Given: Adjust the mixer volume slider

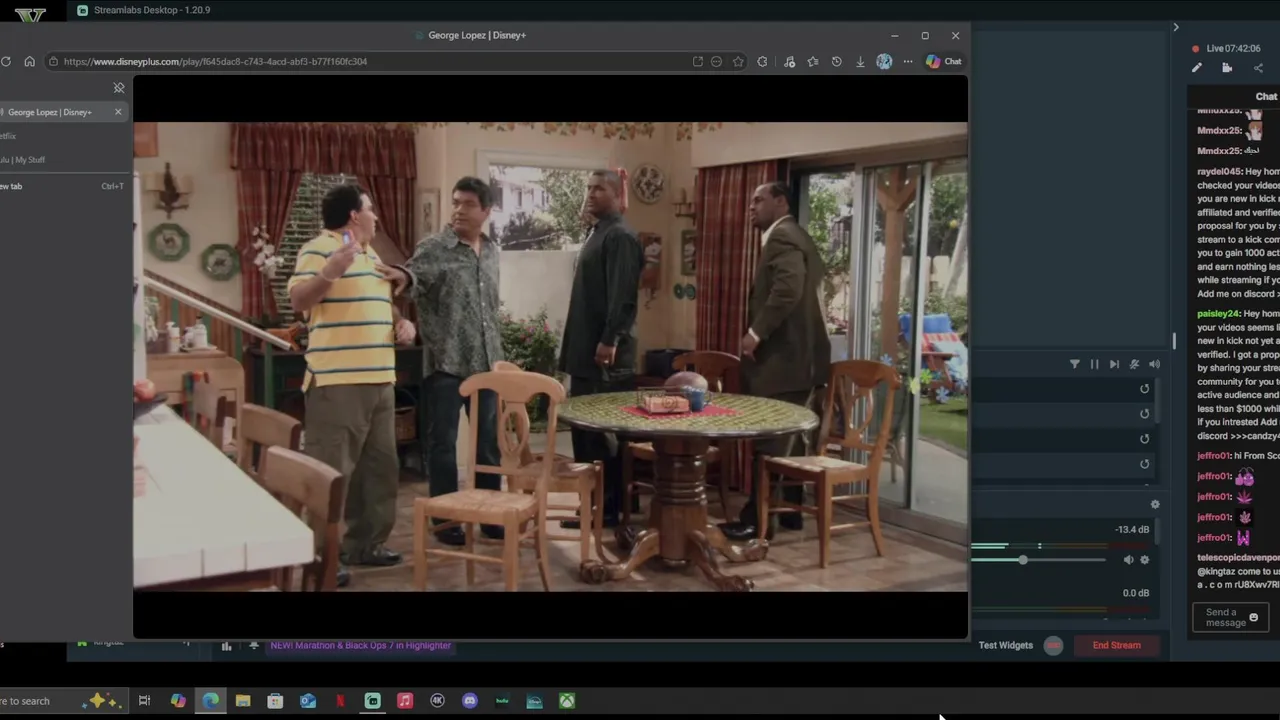Looking at the screenshot, I should click(1022, 560).
